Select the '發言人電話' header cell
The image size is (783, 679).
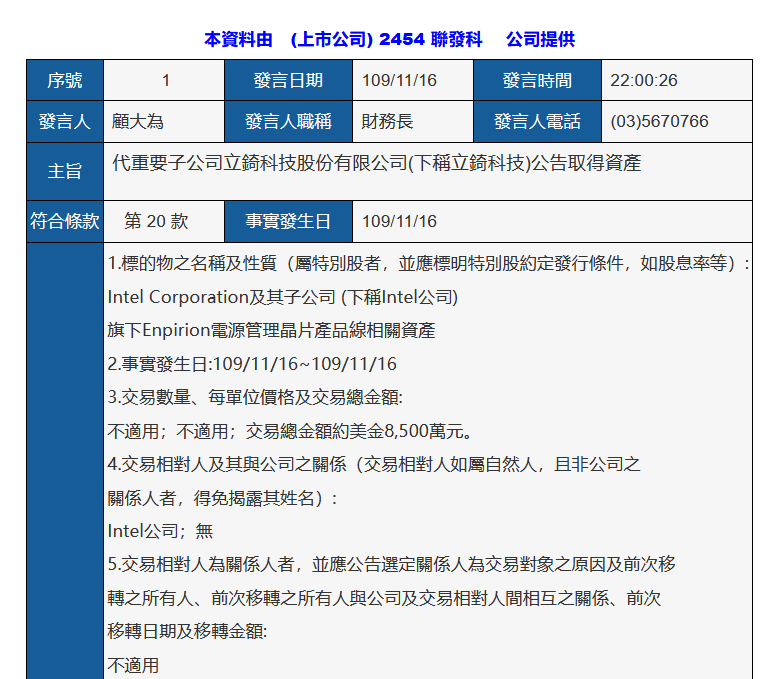coord(537,121)
